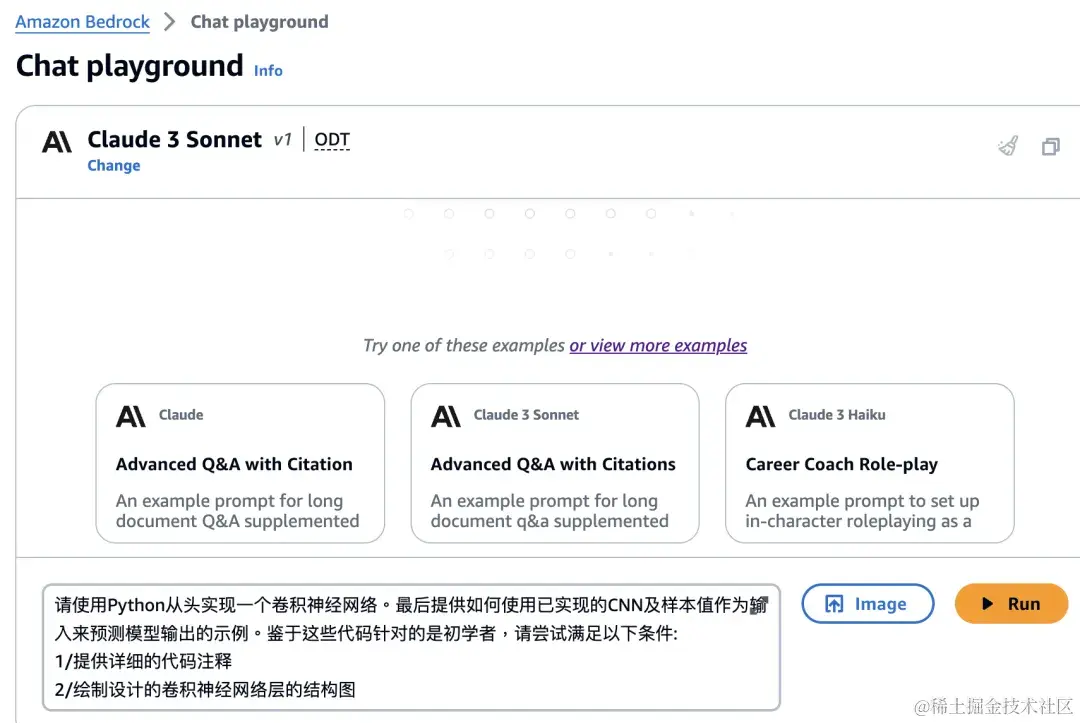Click Change to switch the model

[x=114, y=166]
